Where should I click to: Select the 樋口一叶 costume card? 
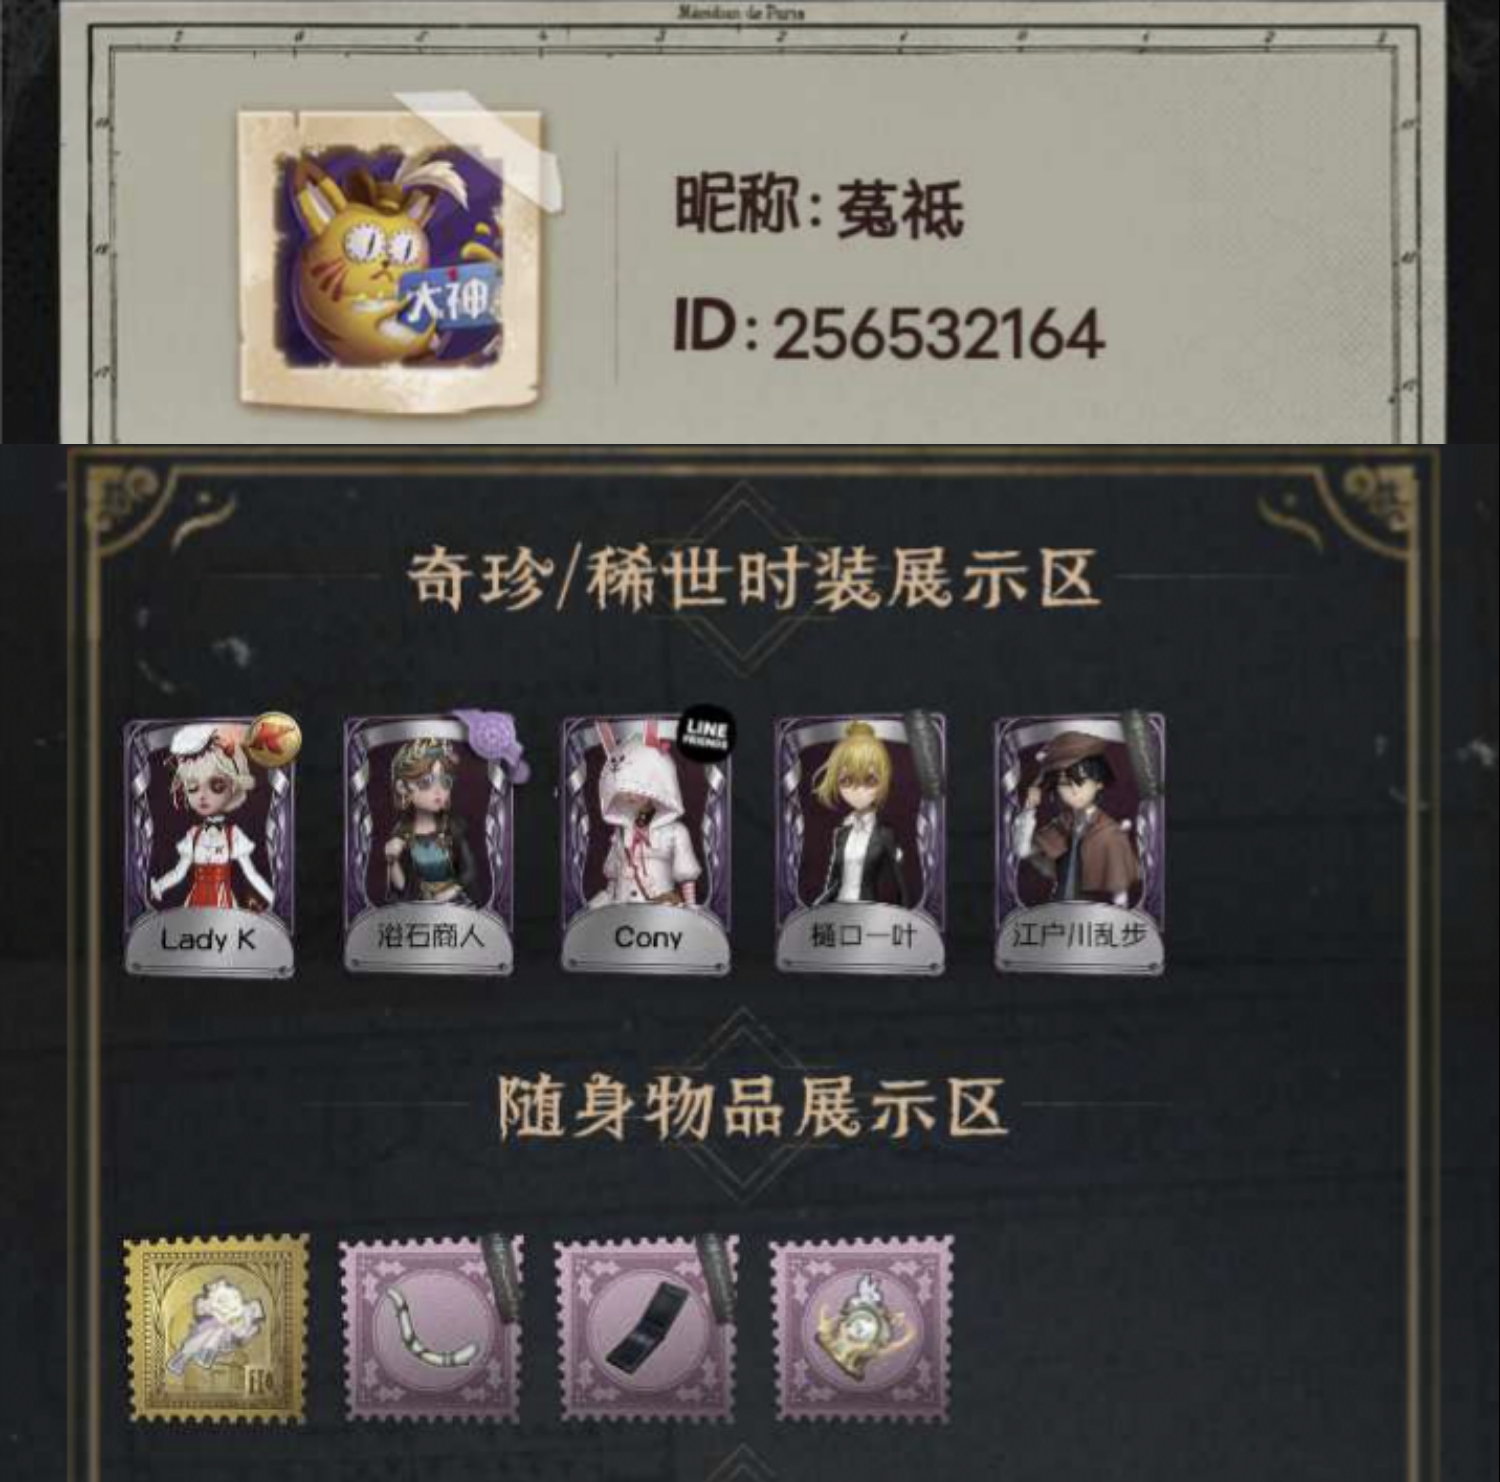[861, 845]
